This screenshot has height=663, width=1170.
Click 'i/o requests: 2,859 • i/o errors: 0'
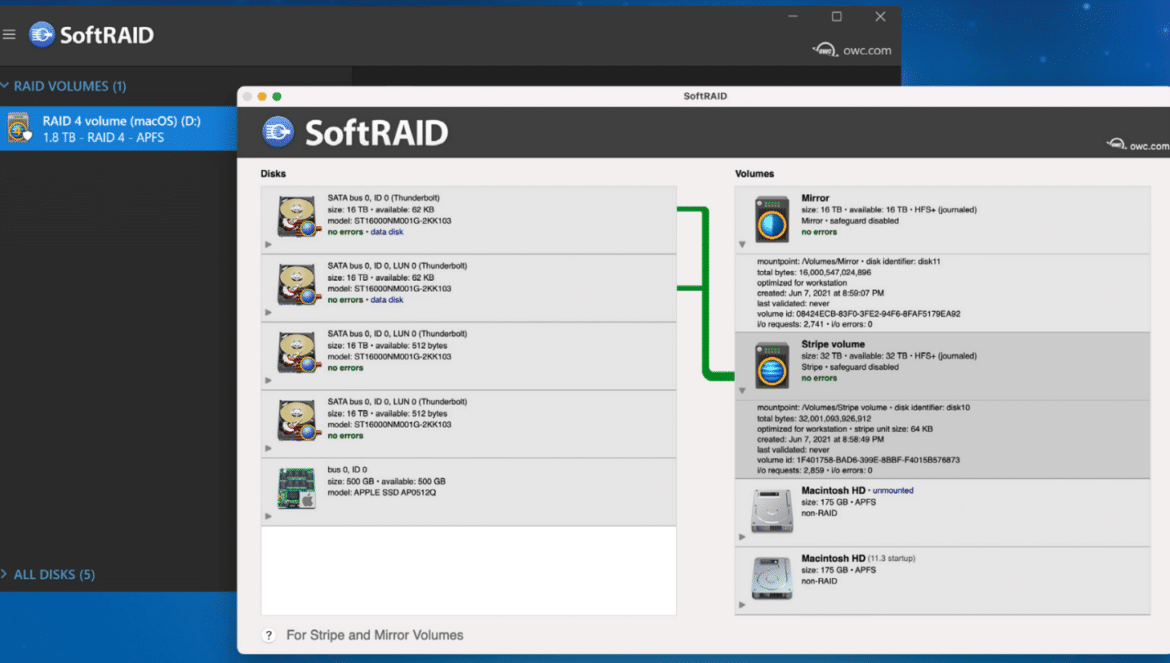tap(814, 471)
